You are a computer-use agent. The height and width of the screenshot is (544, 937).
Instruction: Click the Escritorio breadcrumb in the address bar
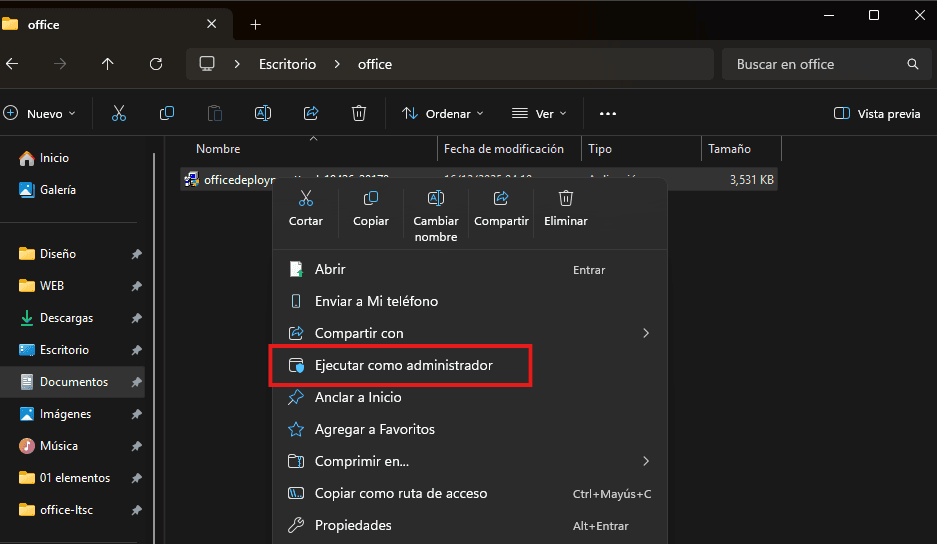(287, 64)
